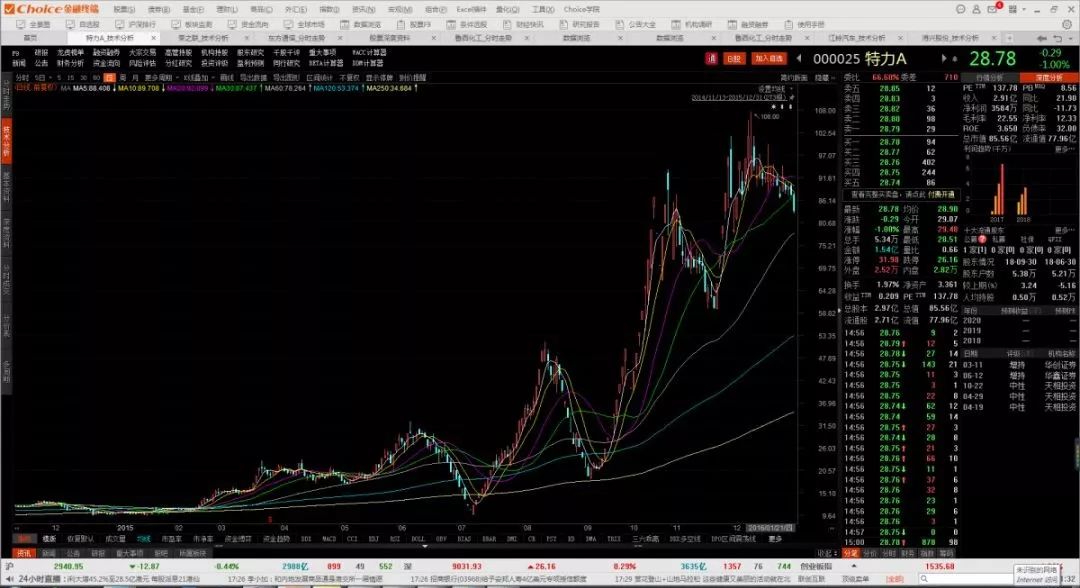Viewport: 1080px width, 588px height.
Task: Click 恢复默认 in the indicator row
Action: 80,539
